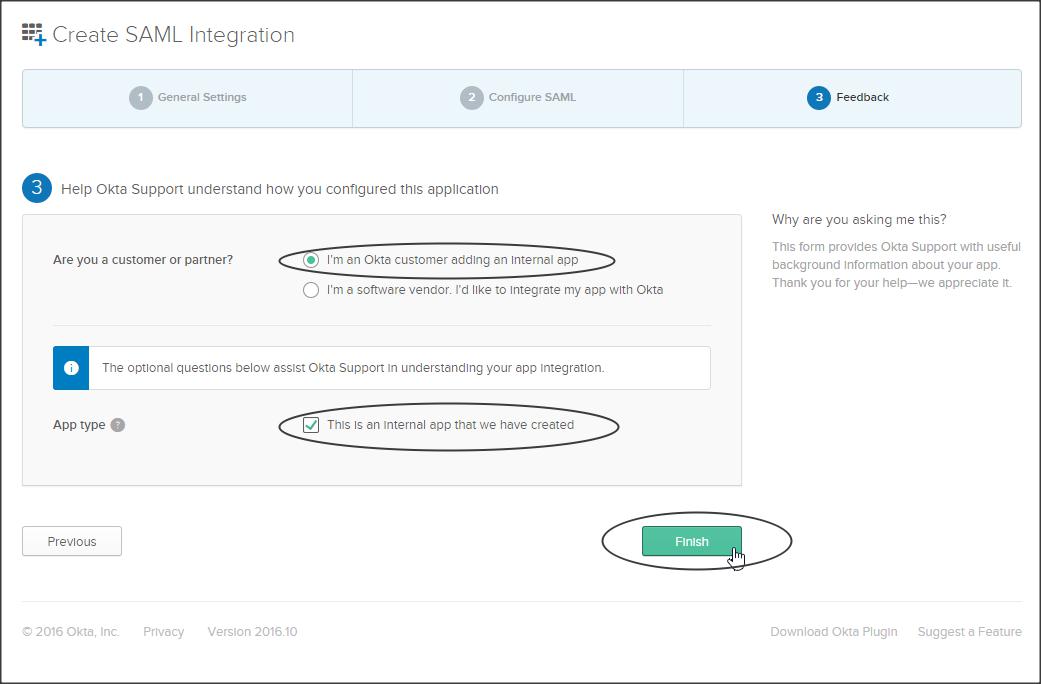Viewport: 1041px width, 684px height.
Task: Click the "Why are you asking me this?" heading
Action: tap(858, 219)
